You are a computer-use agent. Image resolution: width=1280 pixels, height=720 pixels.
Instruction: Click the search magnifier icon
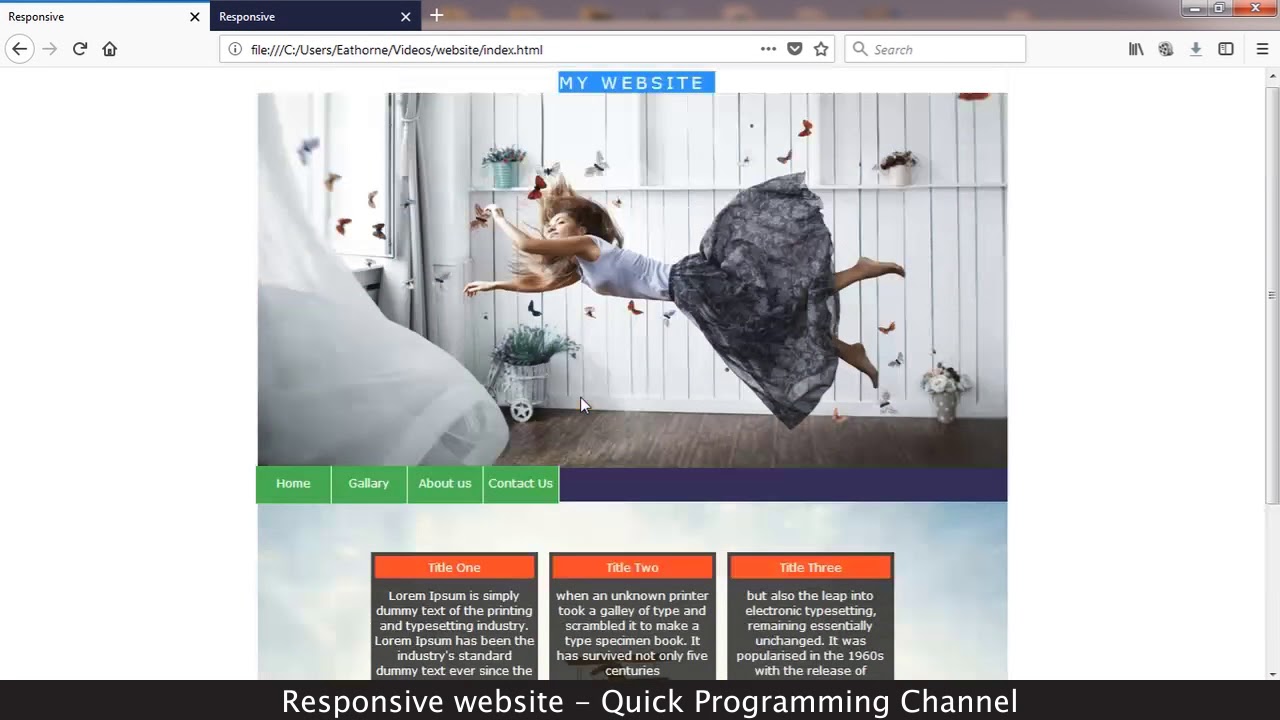point(859,49)
